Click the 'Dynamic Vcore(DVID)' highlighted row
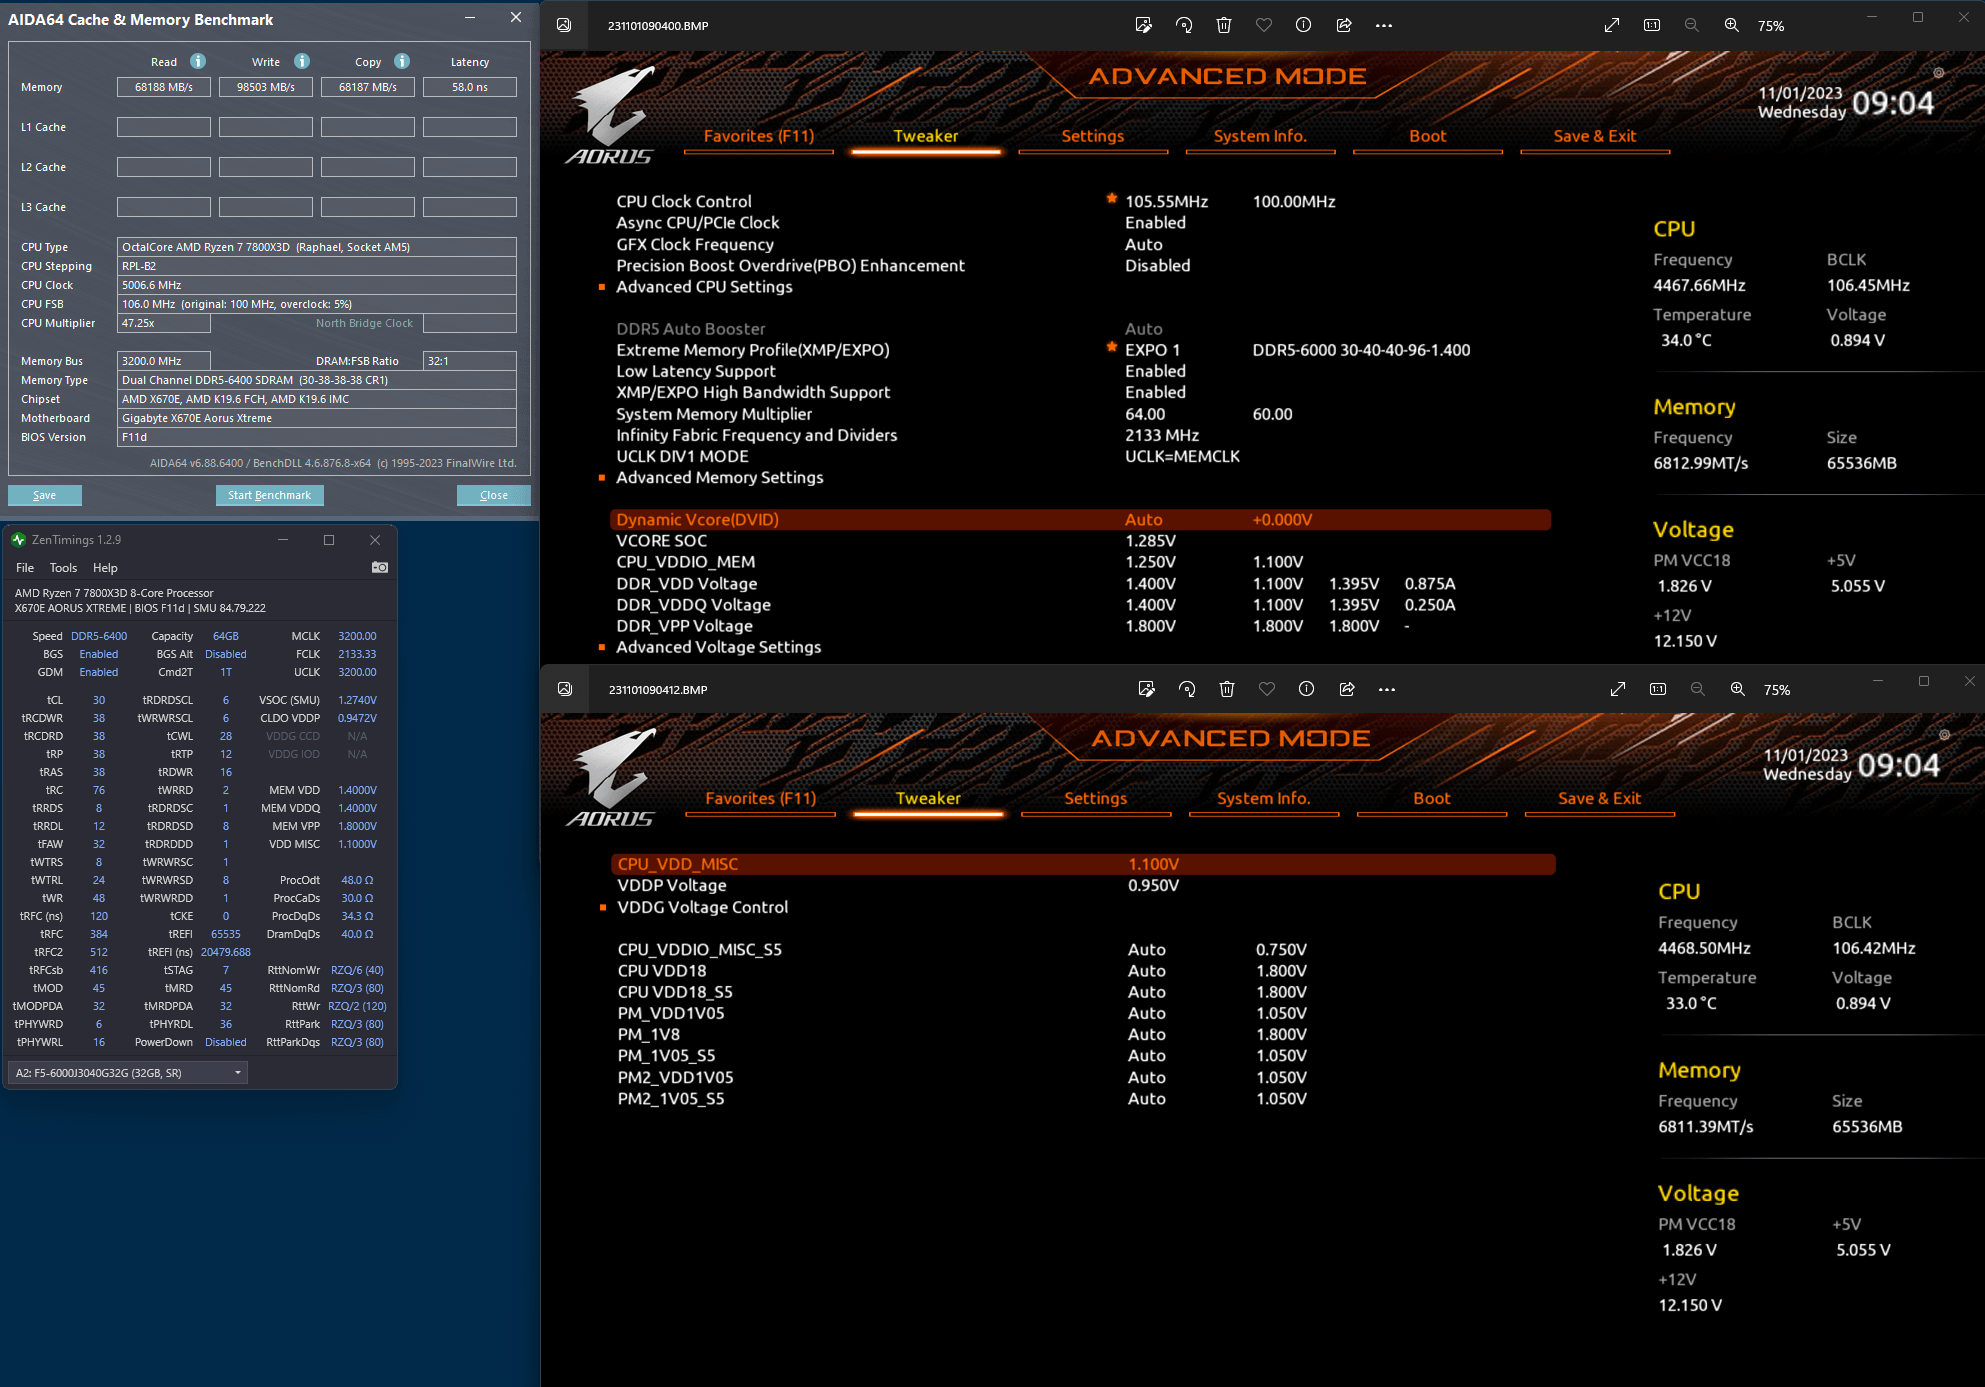Image resolution: width=1985 pixels, height=1387 pixels. (x=1080, y=520)
